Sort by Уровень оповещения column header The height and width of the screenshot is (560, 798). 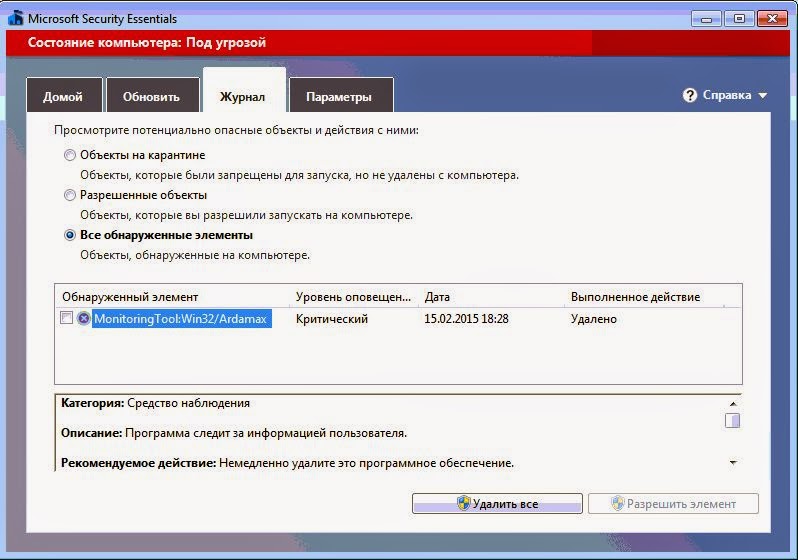[354, 297]
